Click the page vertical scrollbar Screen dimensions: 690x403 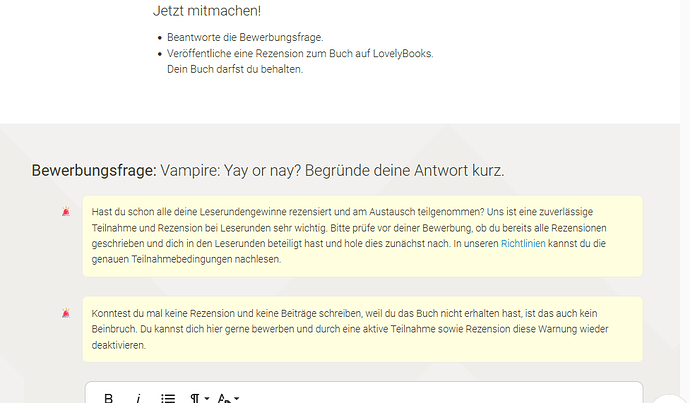[x=685, y=202]
